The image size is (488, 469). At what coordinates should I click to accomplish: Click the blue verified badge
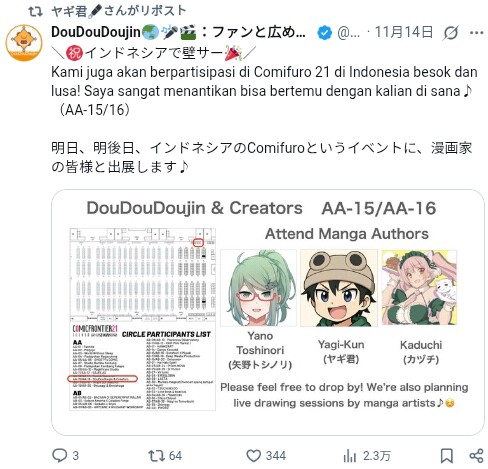click(x=324, y=33)
